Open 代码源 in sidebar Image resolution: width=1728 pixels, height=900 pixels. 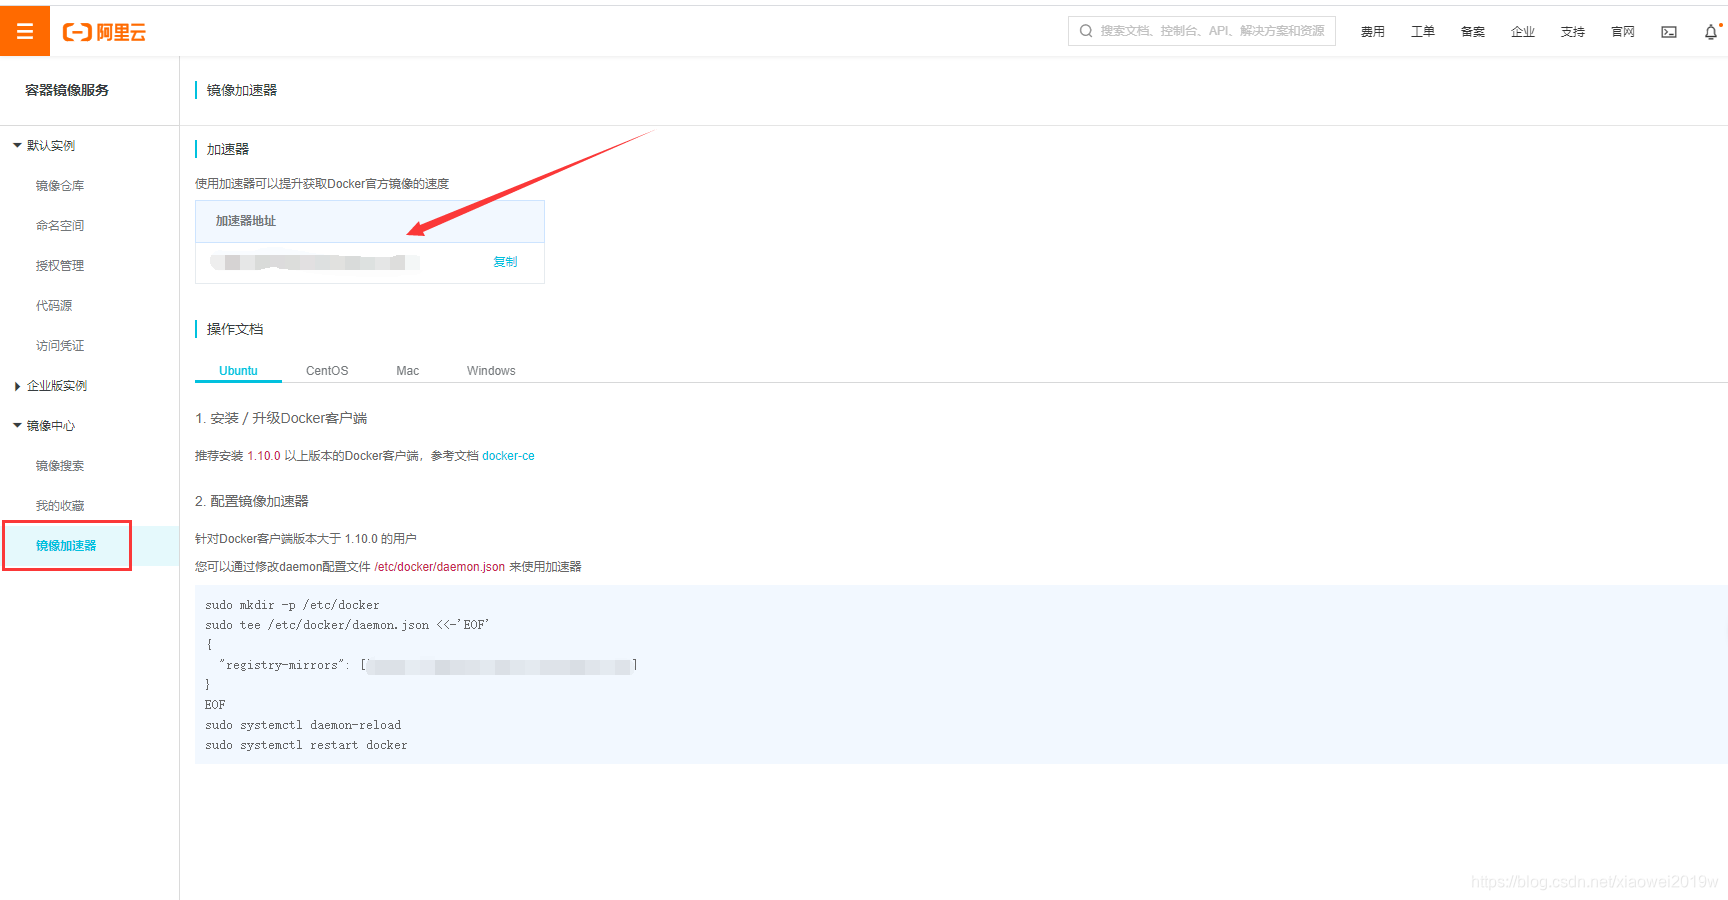54,306
